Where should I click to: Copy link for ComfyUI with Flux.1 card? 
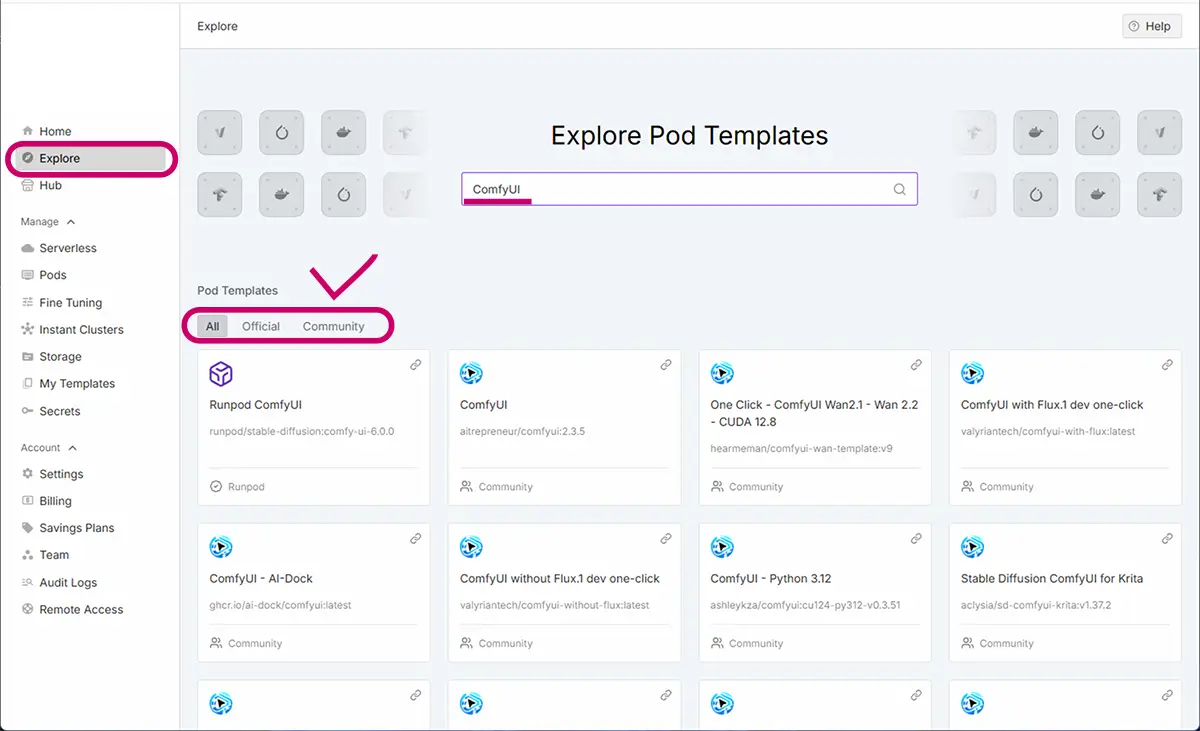[1167, 365]
